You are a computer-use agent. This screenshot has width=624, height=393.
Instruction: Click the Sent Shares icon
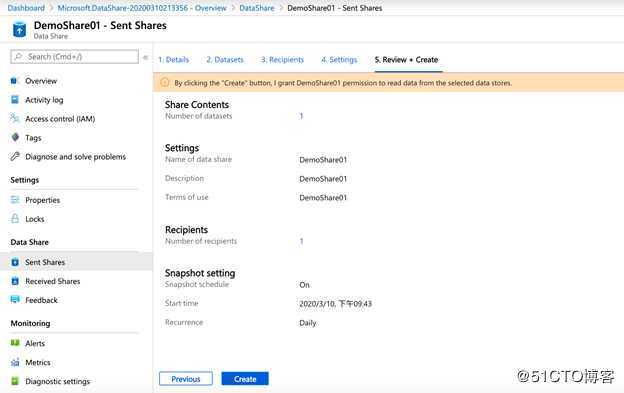pos(15,262)
